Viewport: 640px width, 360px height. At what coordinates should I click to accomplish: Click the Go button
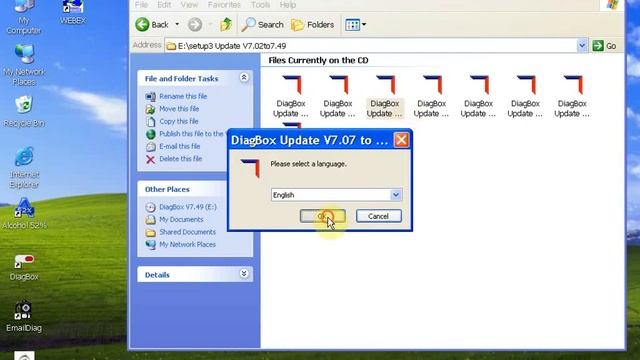point(604,46)
